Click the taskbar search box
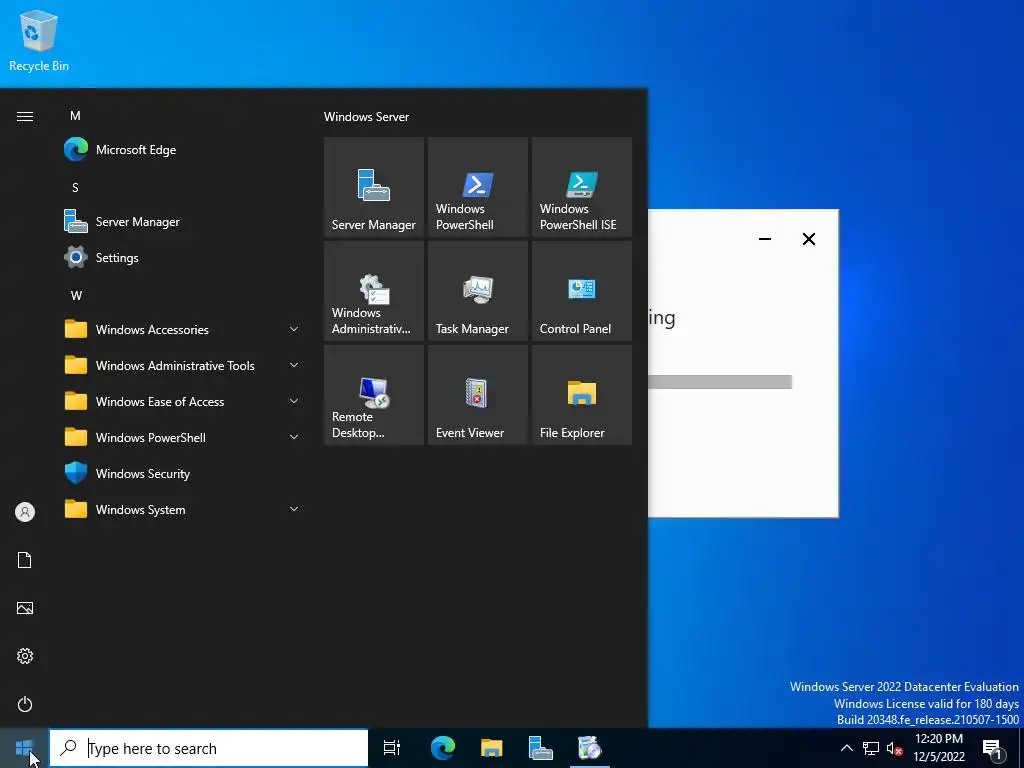This screenshot has width=1024, height=768. (209, 748)
